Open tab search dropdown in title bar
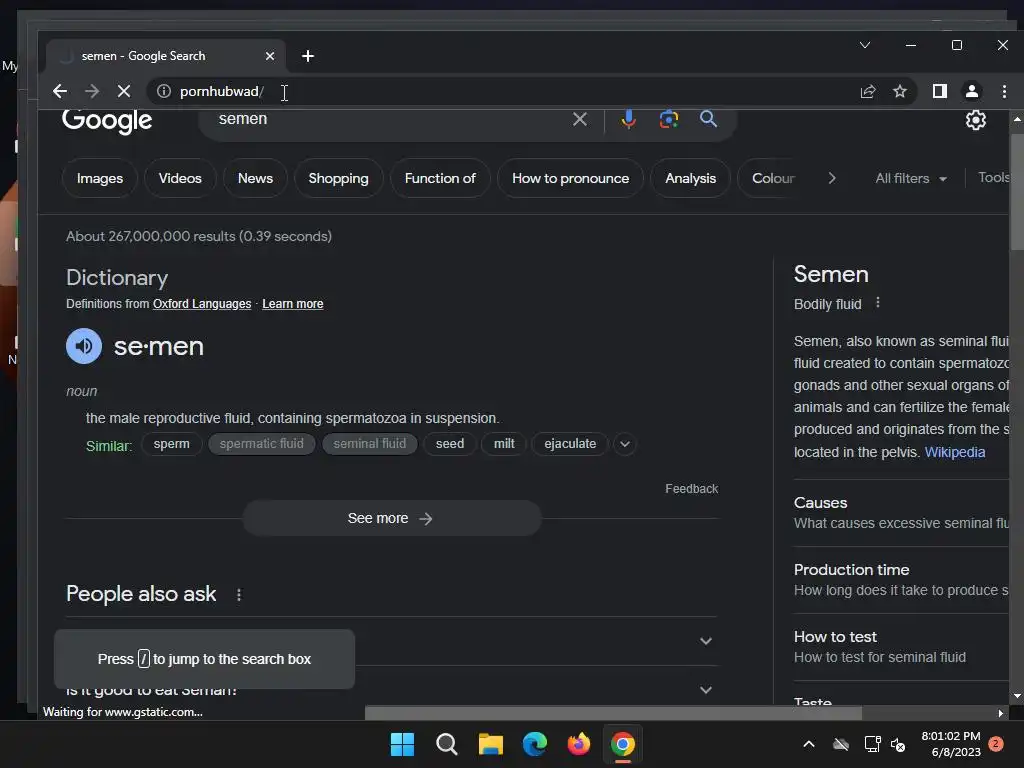1024x768 pixels. (x=865, y=45)
